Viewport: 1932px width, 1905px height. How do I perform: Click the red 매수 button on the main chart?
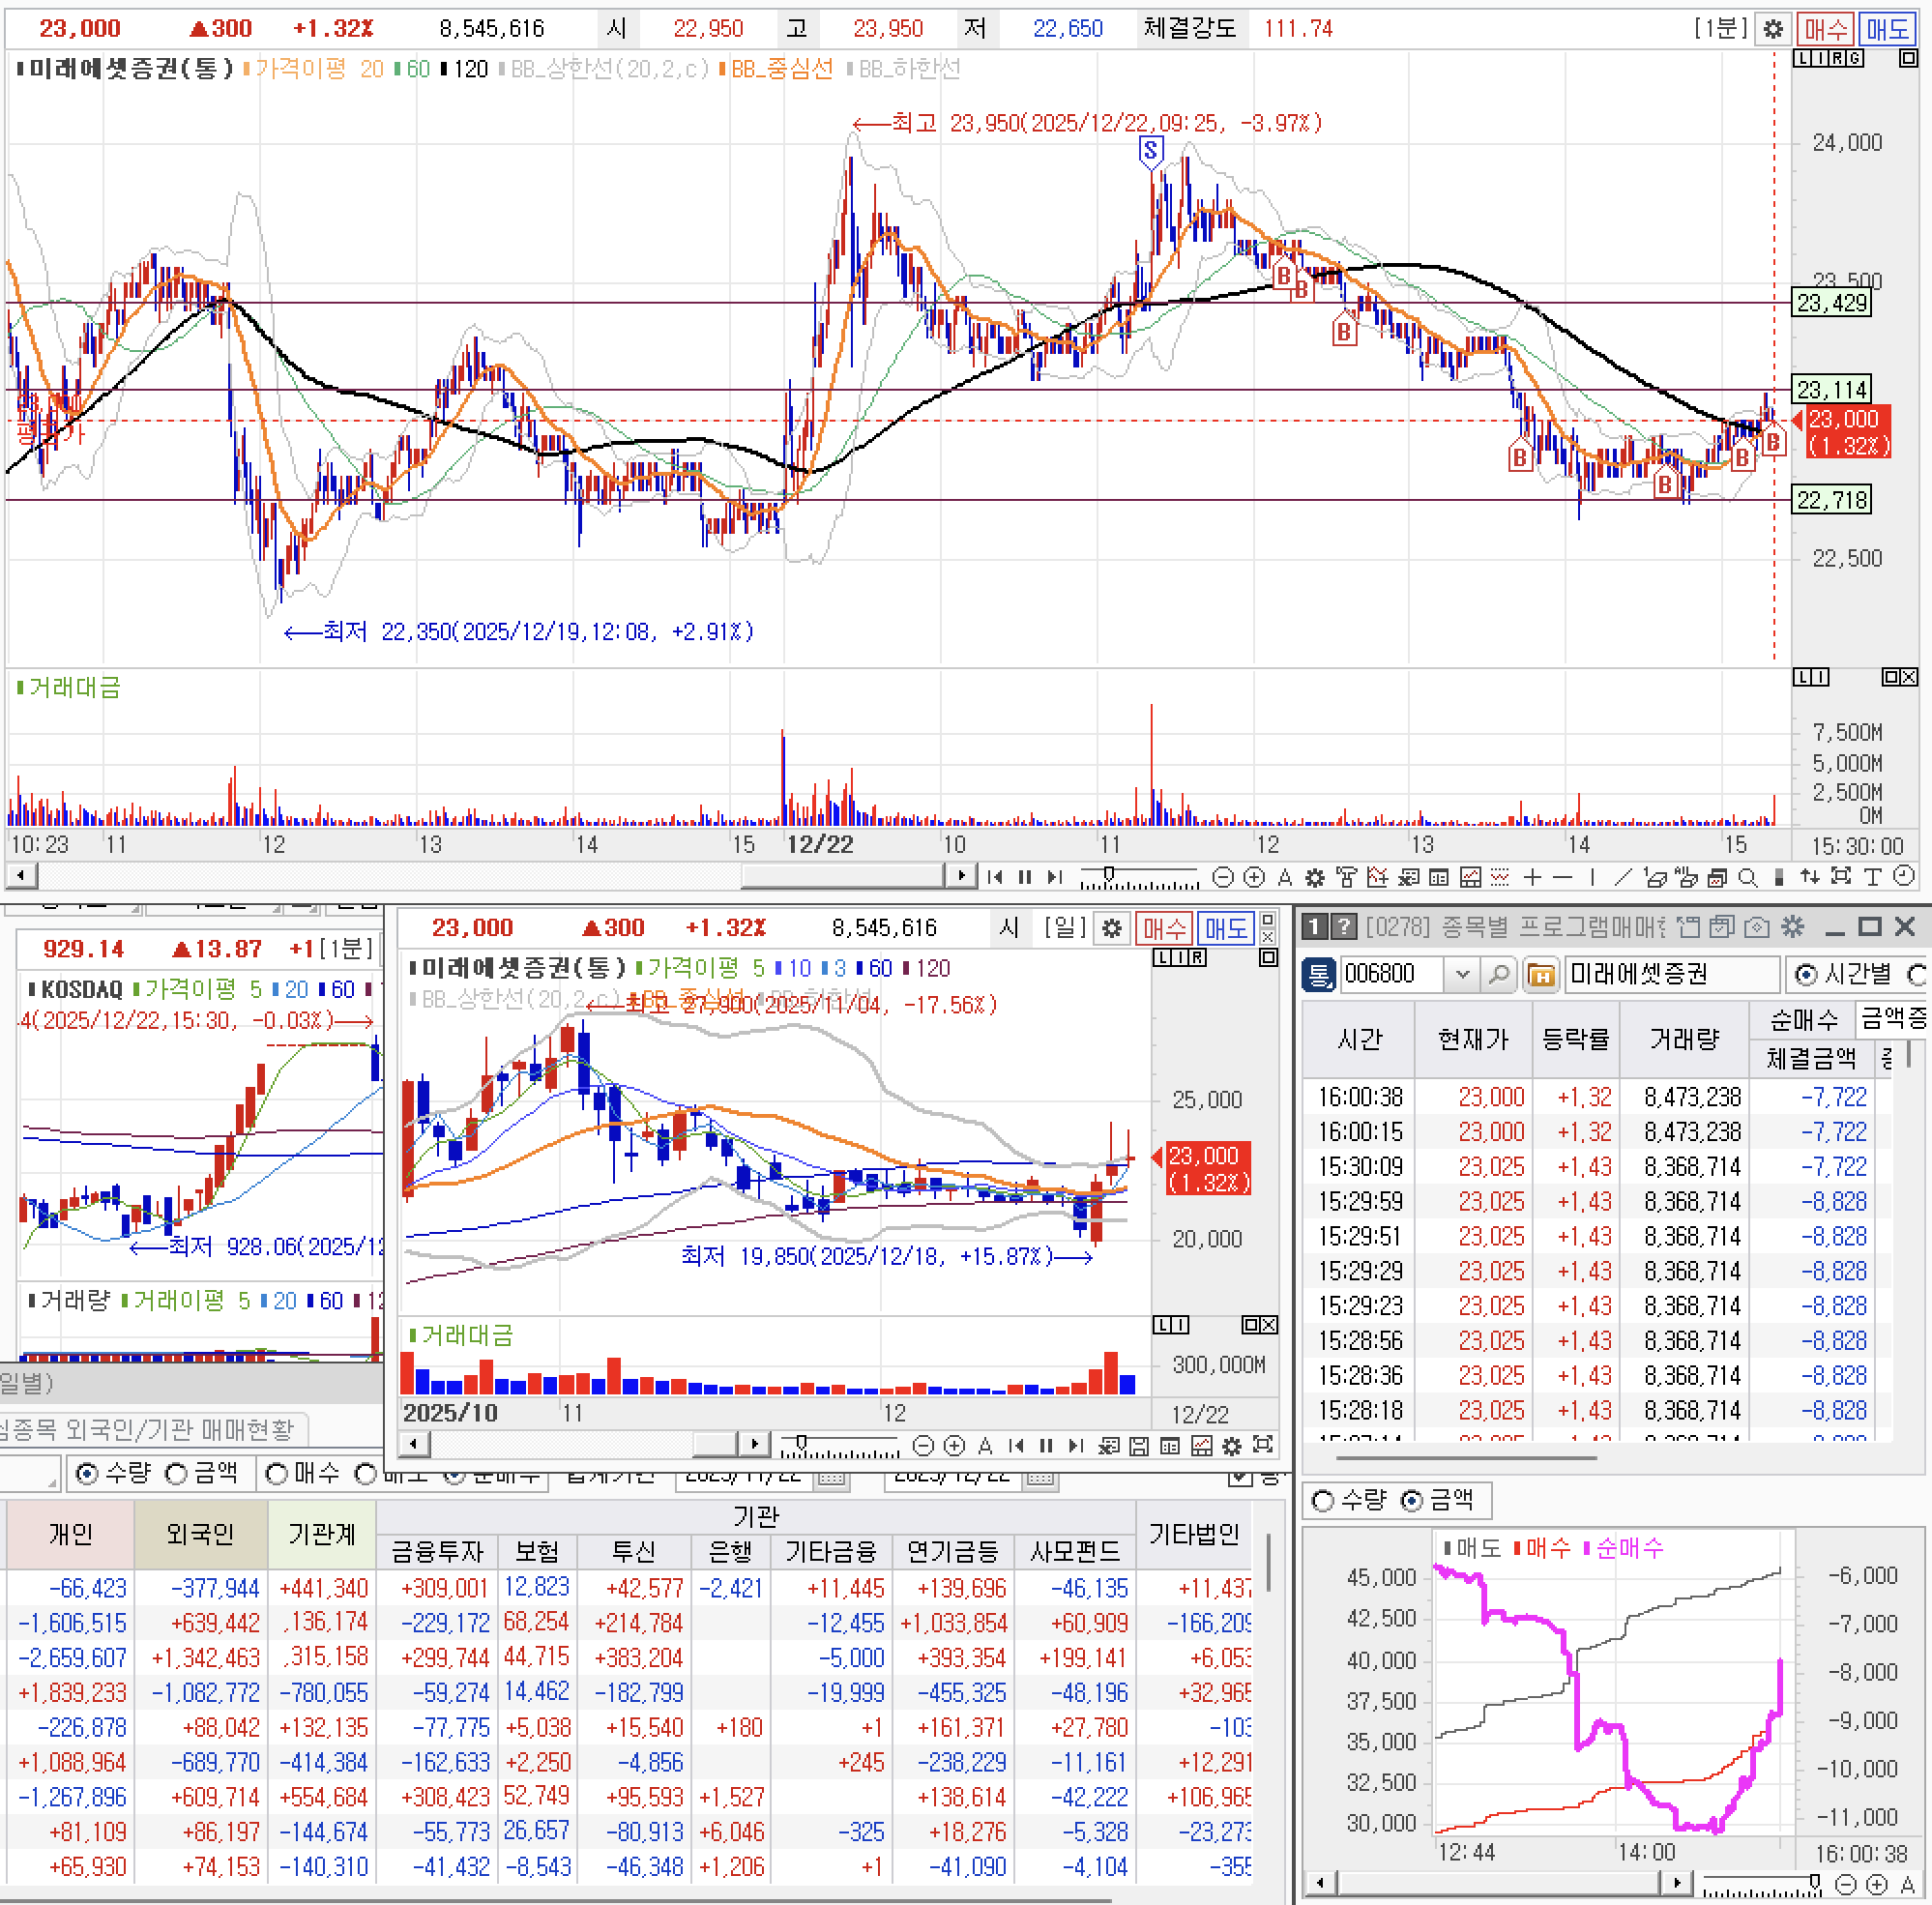(1825, 29)
